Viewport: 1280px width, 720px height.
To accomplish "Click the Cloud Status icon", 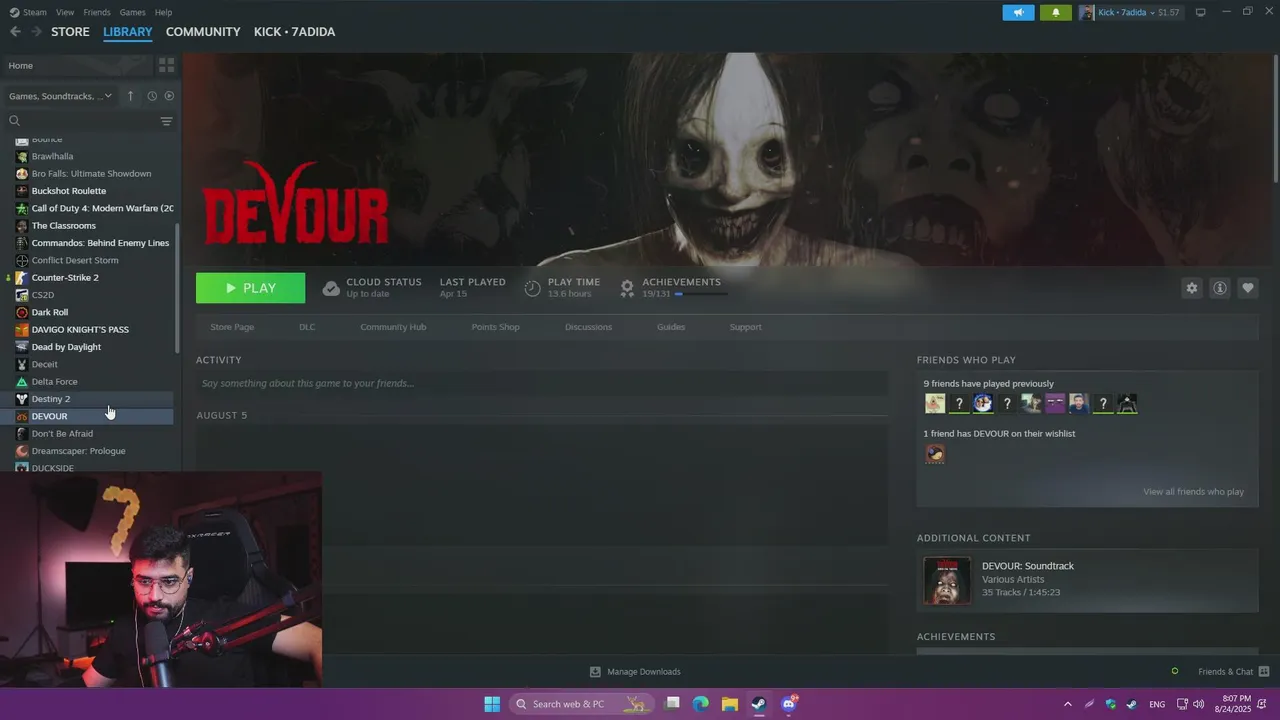I will (331, 288).
